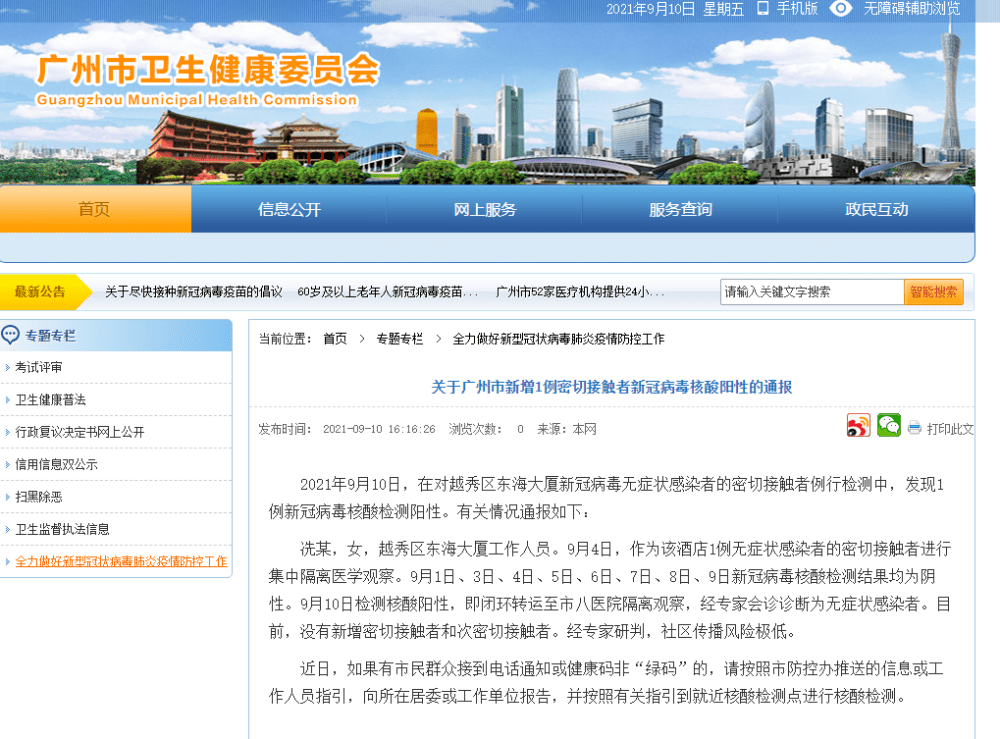Click the printer icon beside 打印此文
This screenshot has height=739, width=1000.
(x=913, y=426)
